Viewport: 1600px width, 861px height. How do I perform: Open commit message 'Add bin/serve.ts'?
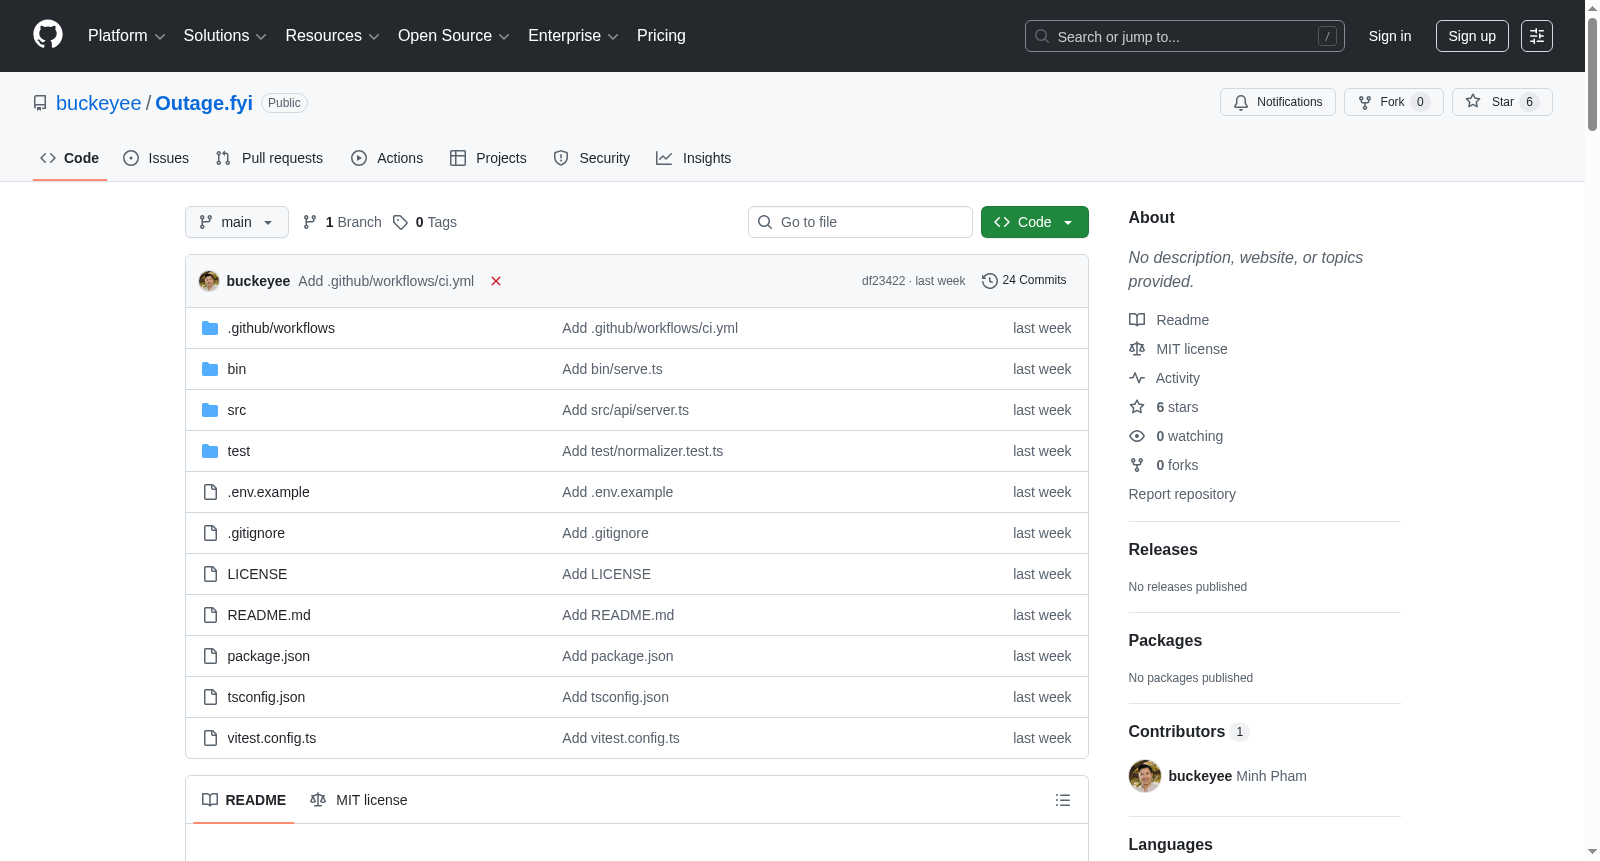tap(612, 369)
